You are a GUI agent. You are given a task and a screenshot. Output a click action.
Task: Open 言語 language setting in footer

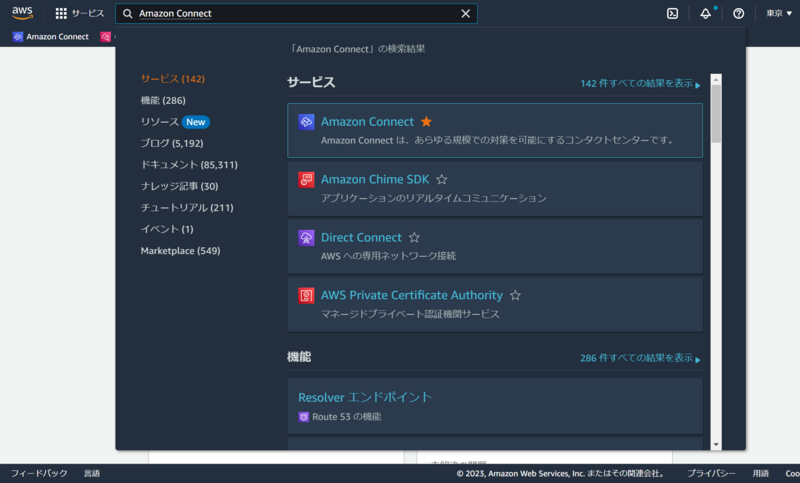coord(92,473)
